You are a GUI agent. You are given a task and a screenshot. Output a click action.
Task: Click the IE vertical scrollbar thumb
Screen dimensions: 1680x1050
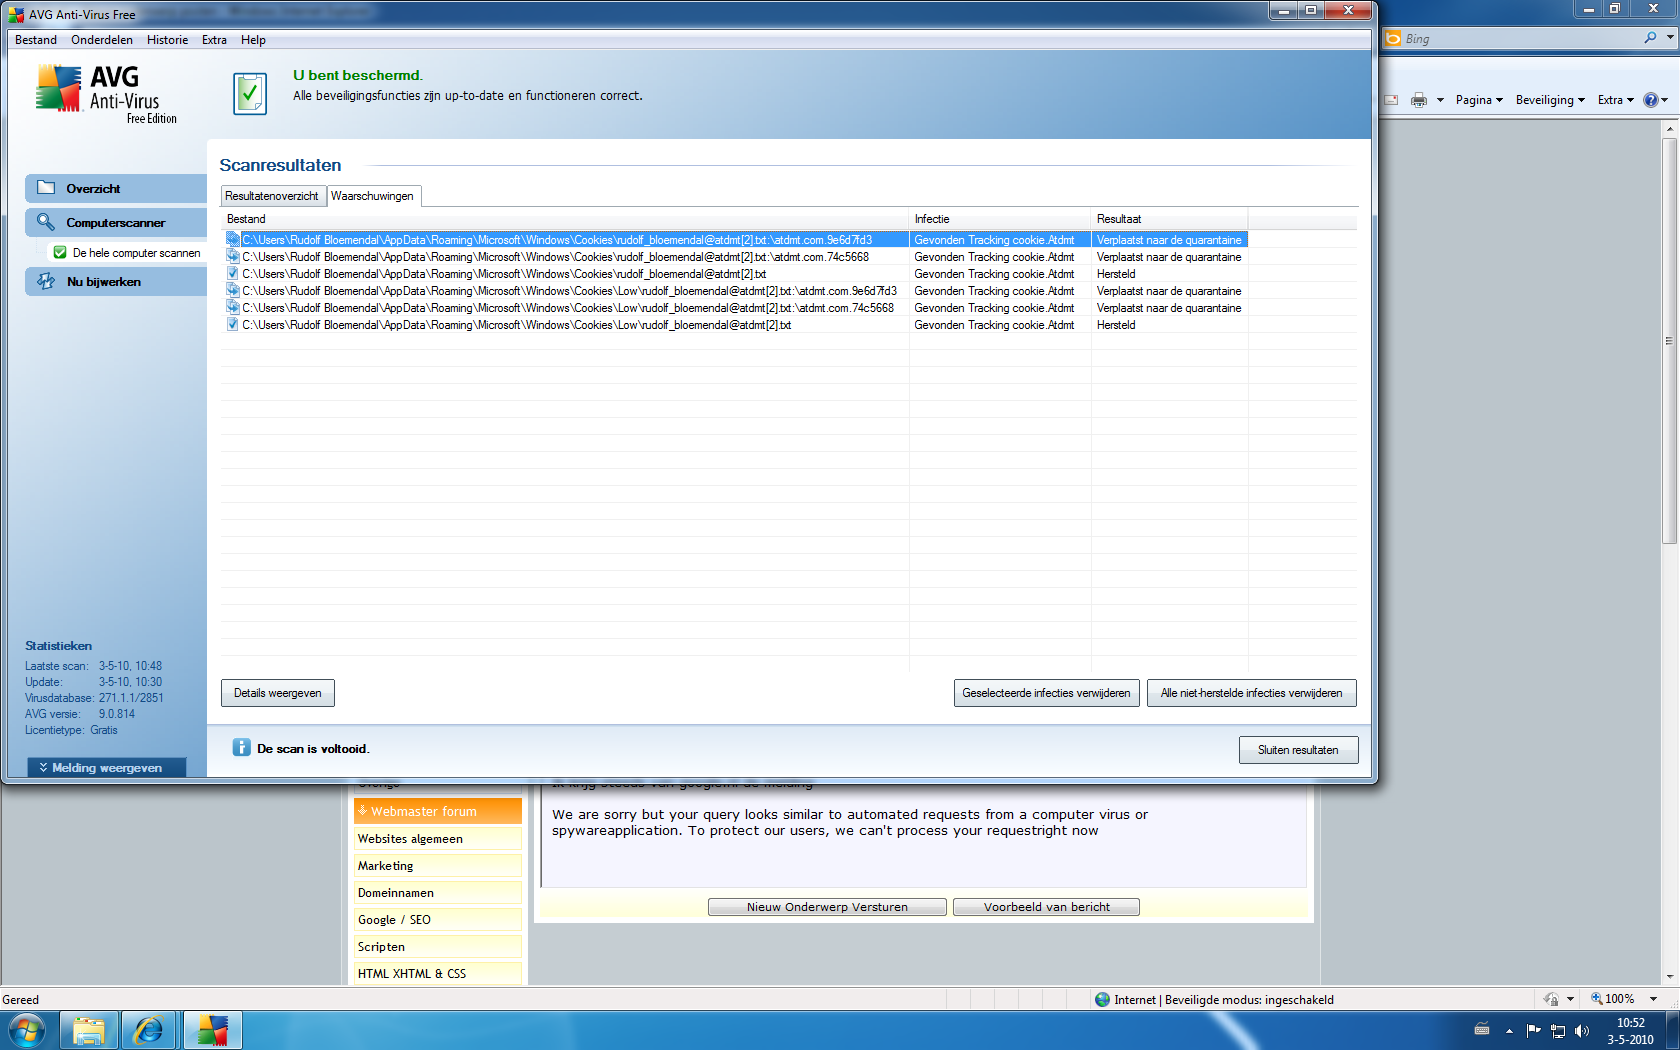[1670, 340]
